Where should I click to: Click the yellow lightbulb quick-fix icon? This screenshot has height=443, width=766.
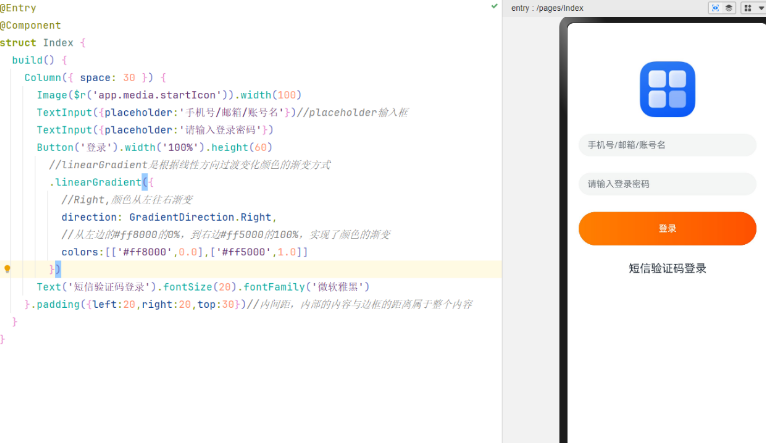[7, 269]
